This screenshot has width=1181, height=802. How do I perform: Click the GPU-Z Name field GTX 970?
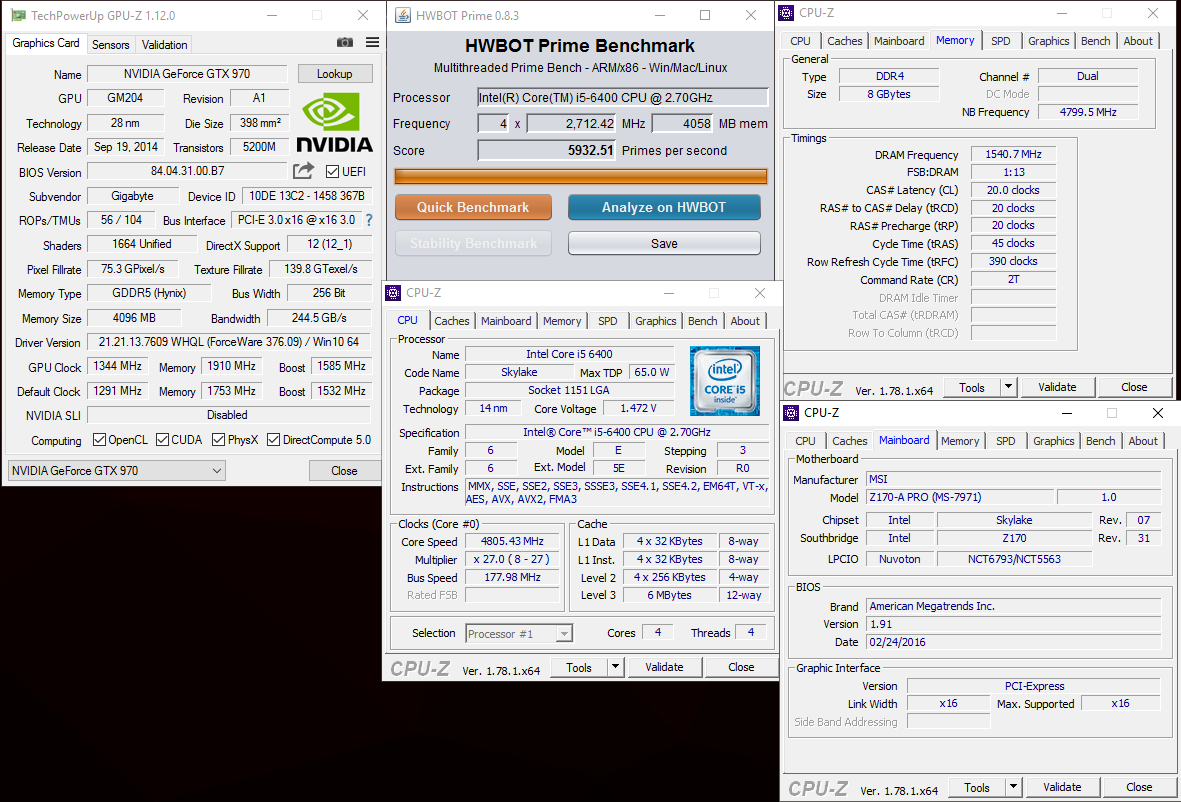(x=188, y=74)
